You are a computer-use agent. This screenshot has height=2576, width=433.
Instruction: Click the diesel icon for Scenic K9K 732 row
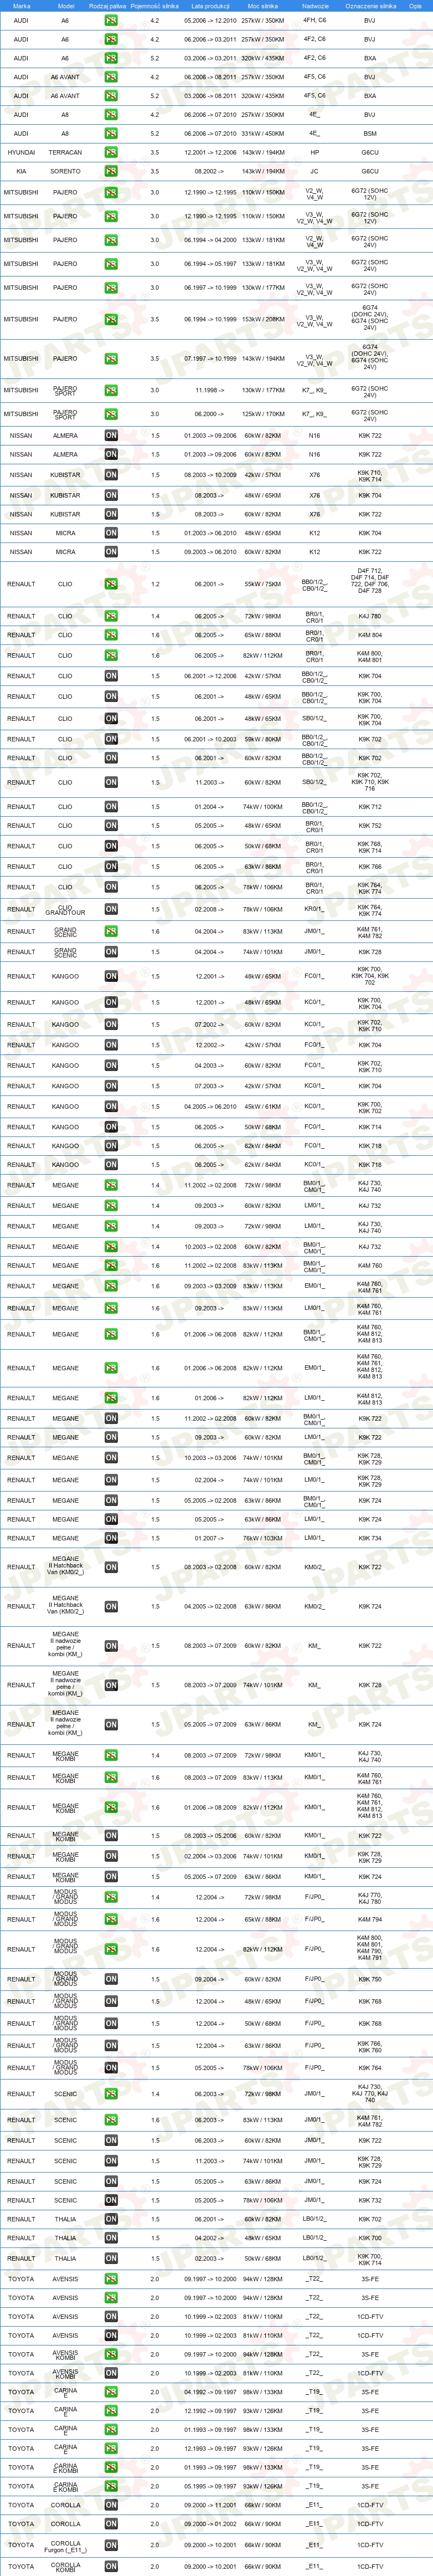pos(111,2200)
